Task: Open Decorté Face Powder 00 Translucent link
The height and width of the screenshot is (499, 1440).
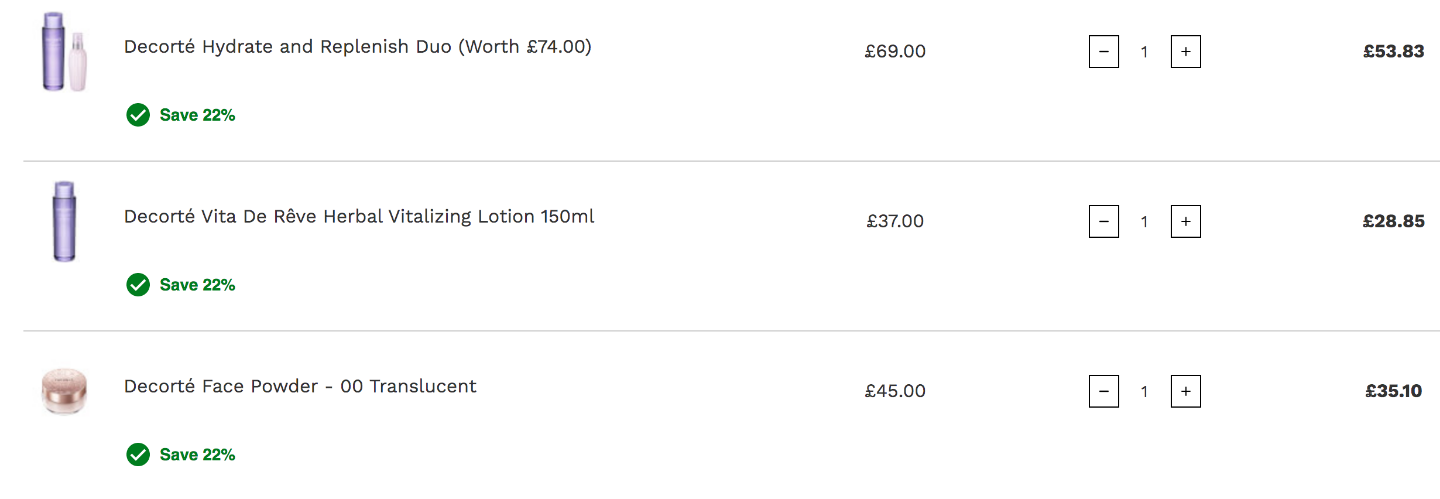Action: click(x=300, y=387)
